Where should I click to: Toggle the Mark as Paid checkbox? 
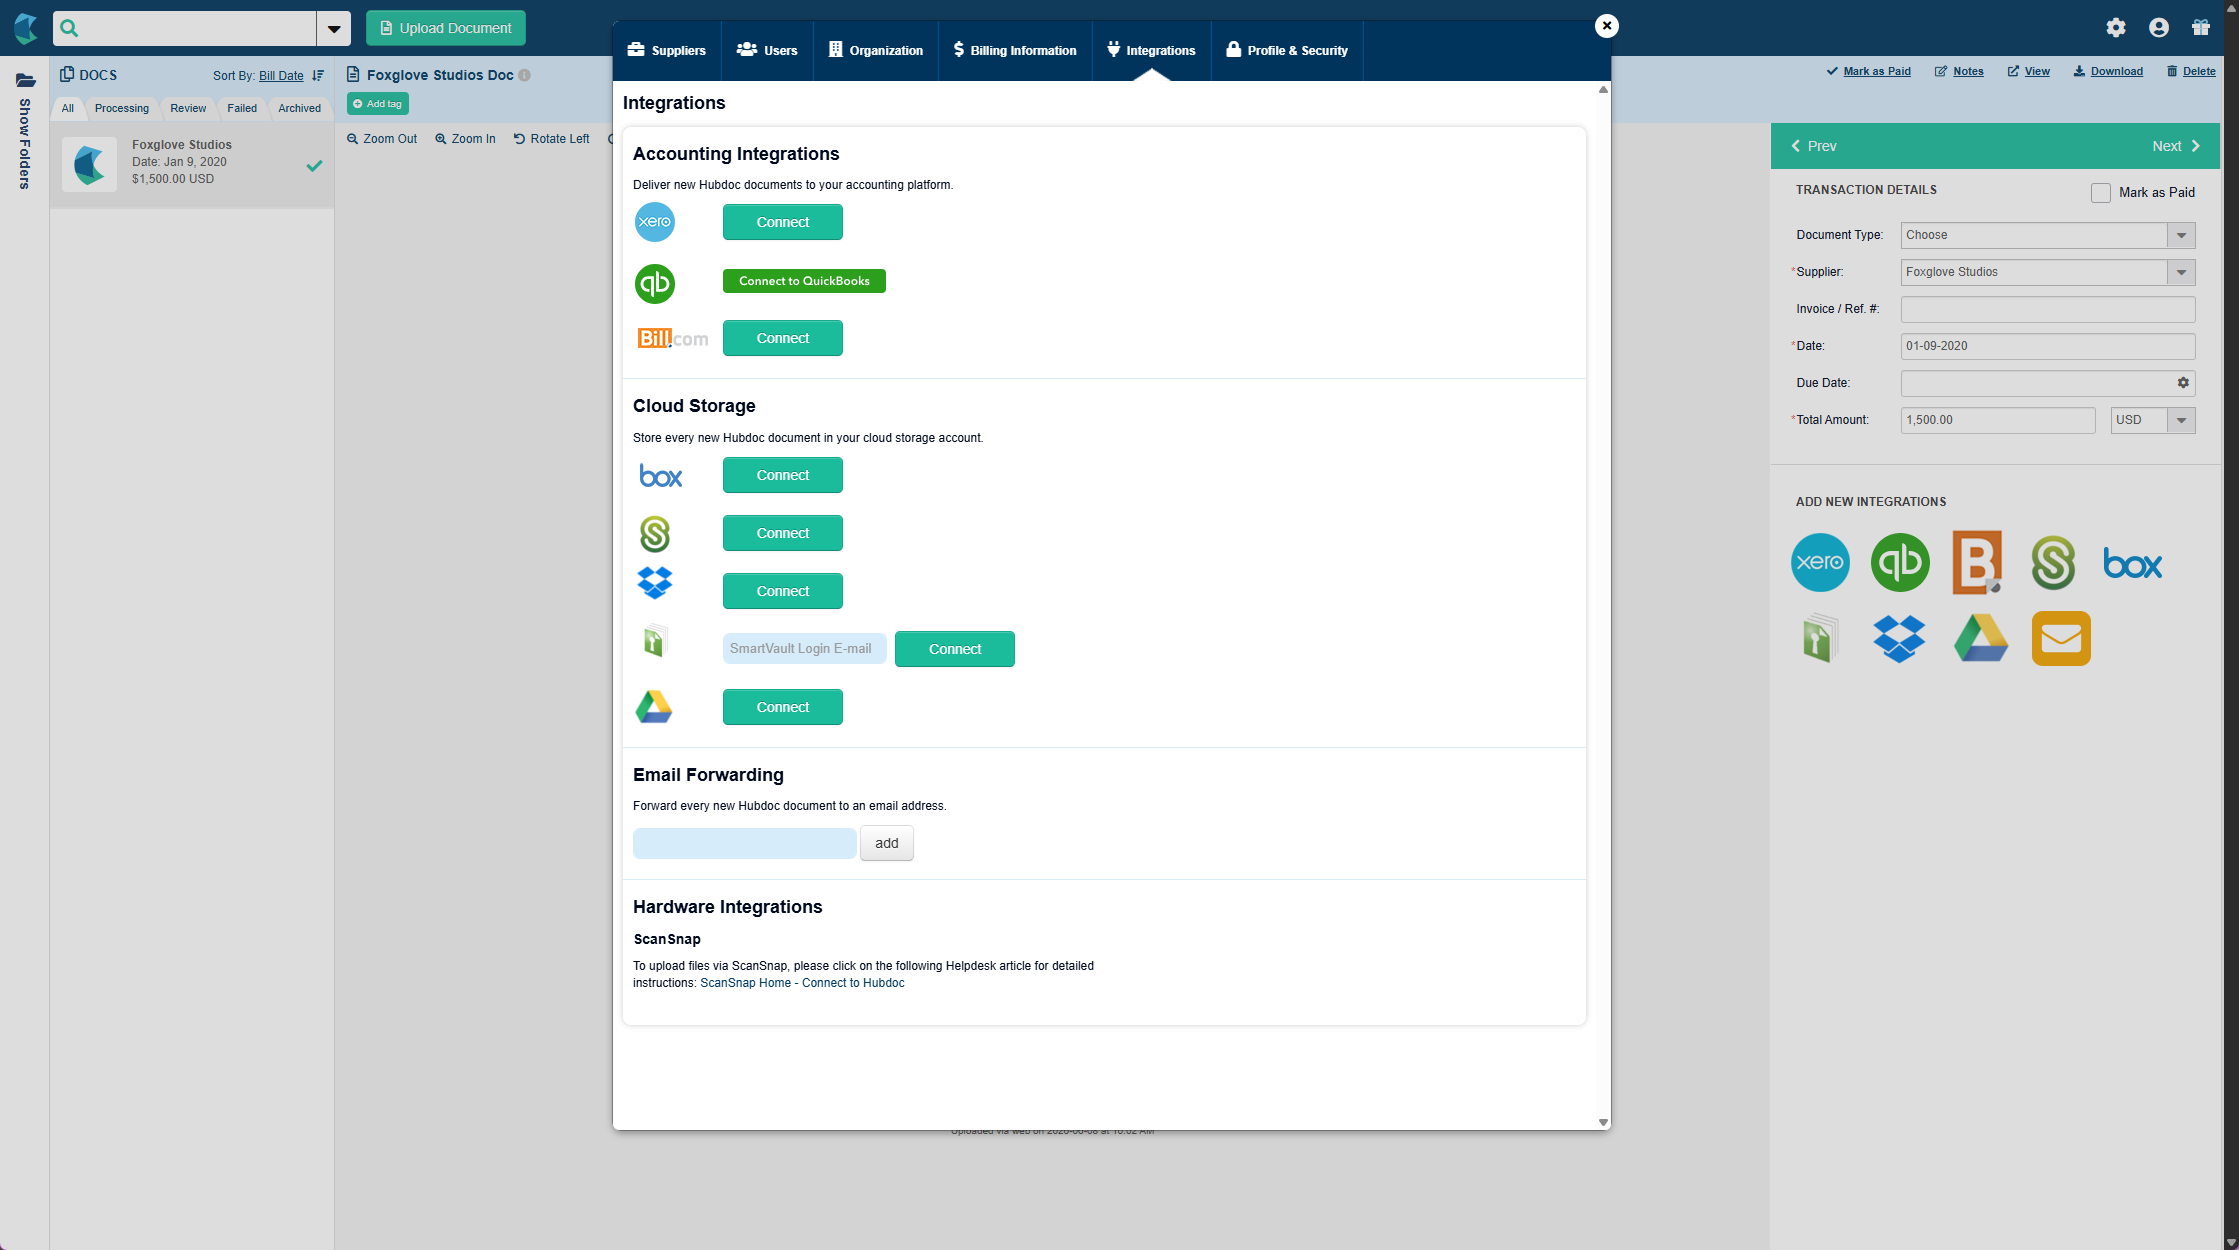2101,193
